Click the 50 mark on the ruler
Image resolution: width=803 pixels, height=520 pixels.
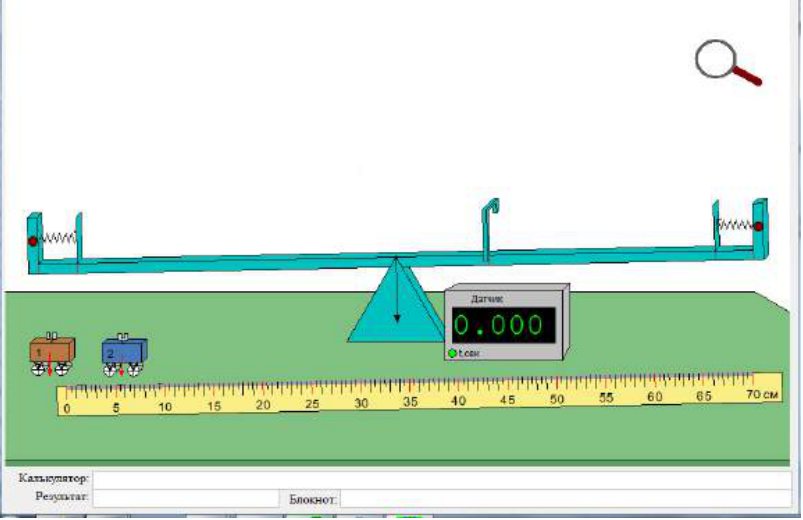tap(557, 399)
